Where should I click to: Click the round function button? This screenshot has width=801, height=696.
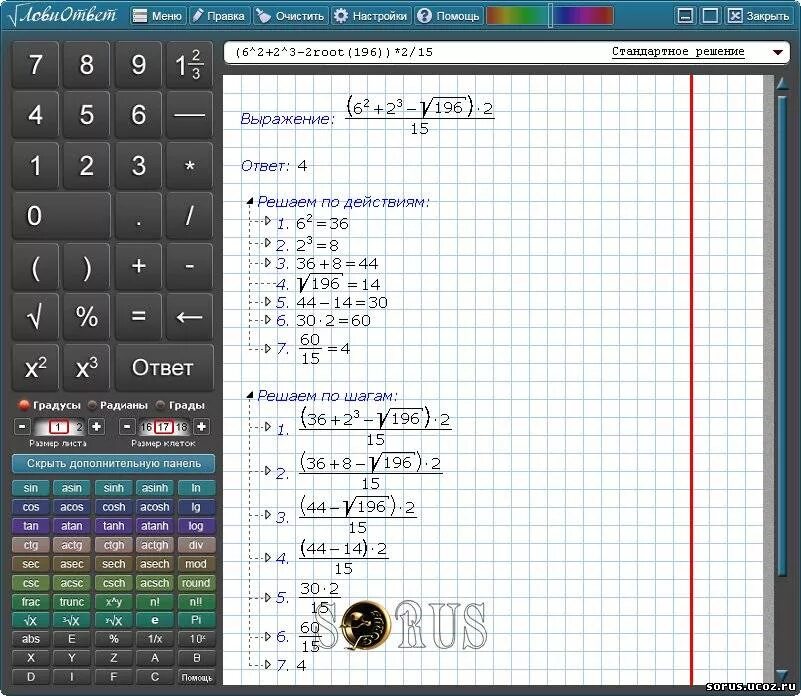coord(196,583)
